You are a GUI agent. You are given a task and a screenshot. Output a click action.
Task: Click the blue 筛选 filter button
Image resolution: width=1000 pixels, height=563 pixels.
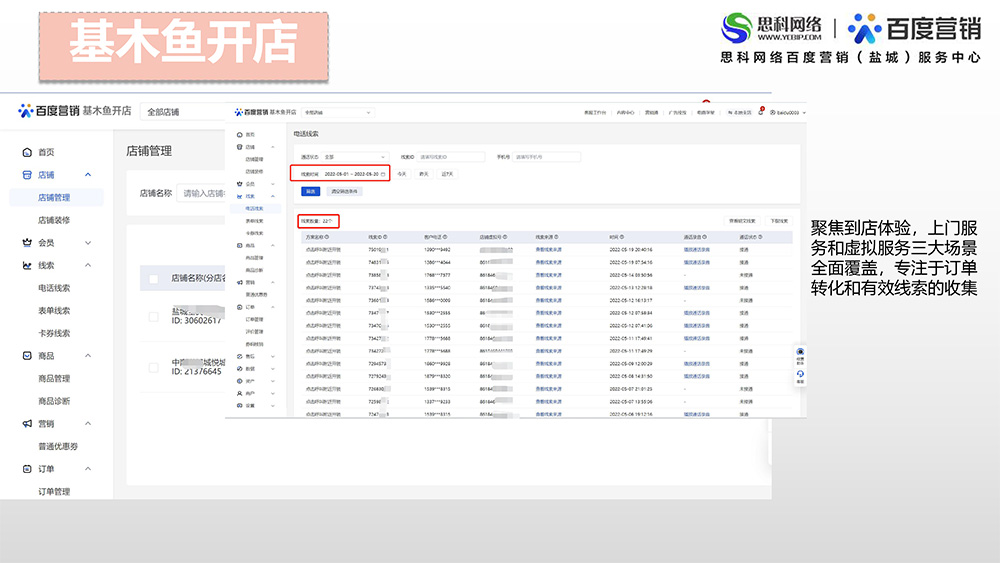(310, 191)
